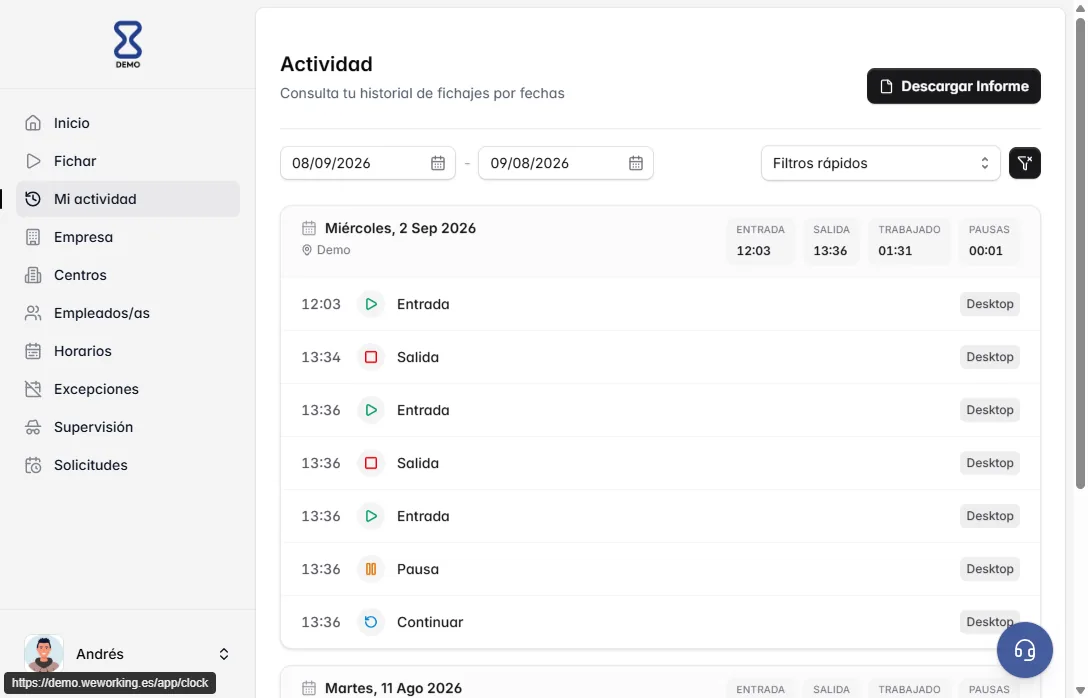Click the hourglass DEMO logo
1088x698 pixels.
pyautogui.click(x=128, y=44)
